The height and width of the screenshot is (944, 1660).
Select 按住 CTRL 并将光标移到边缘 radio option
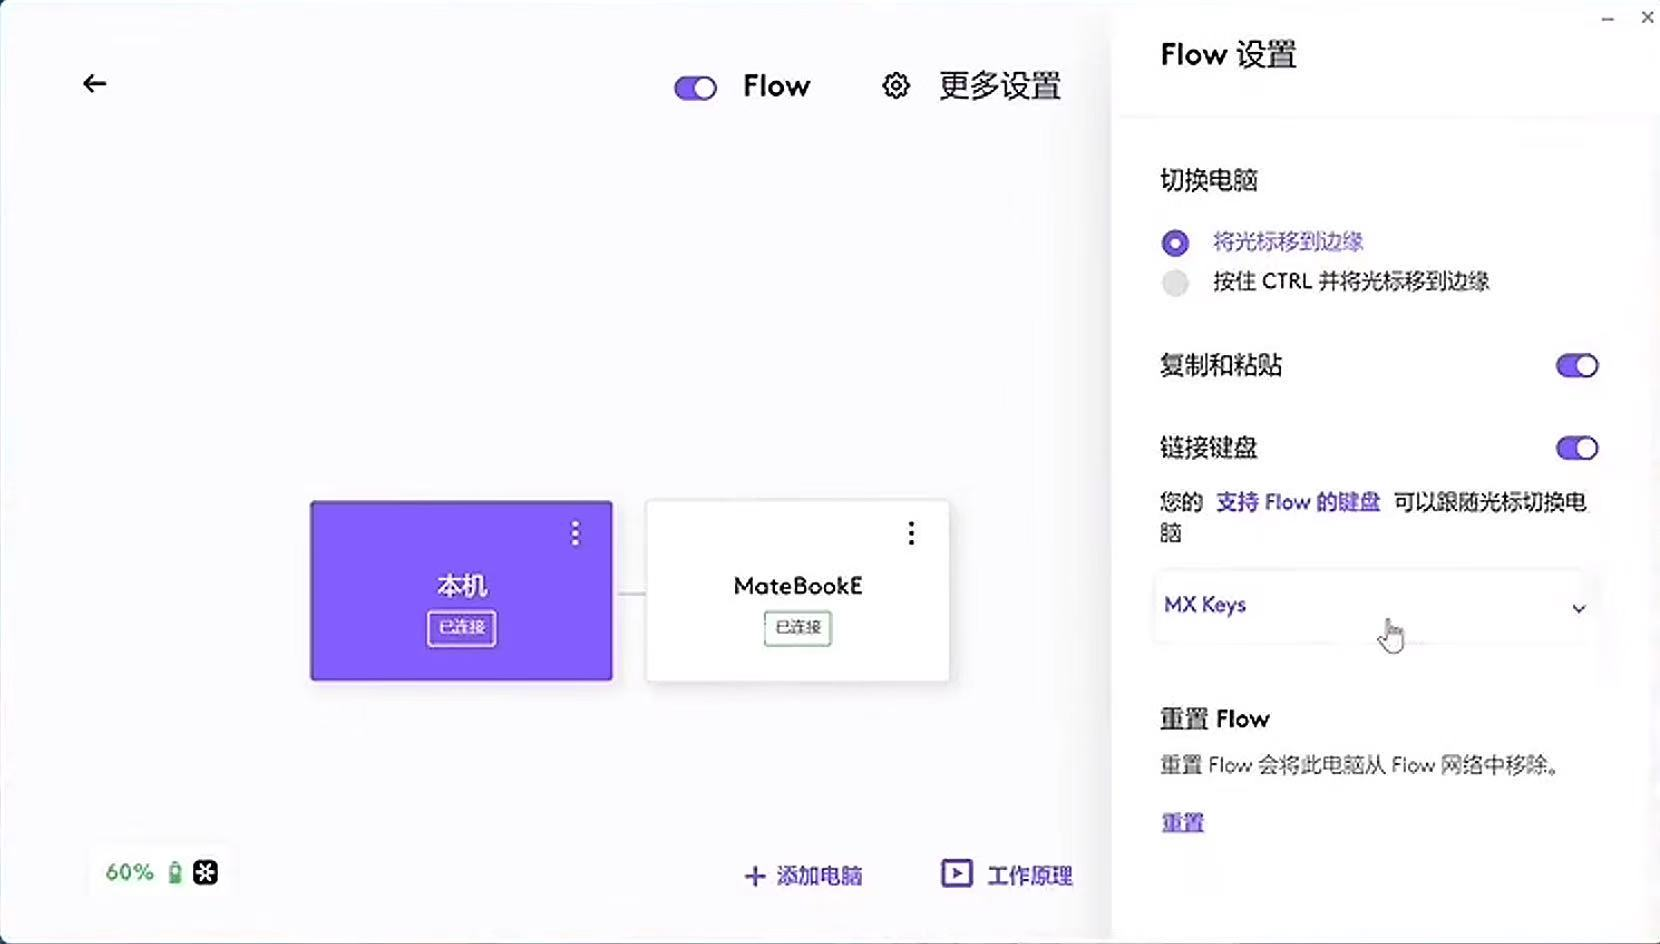click(x=1175, y=282)
